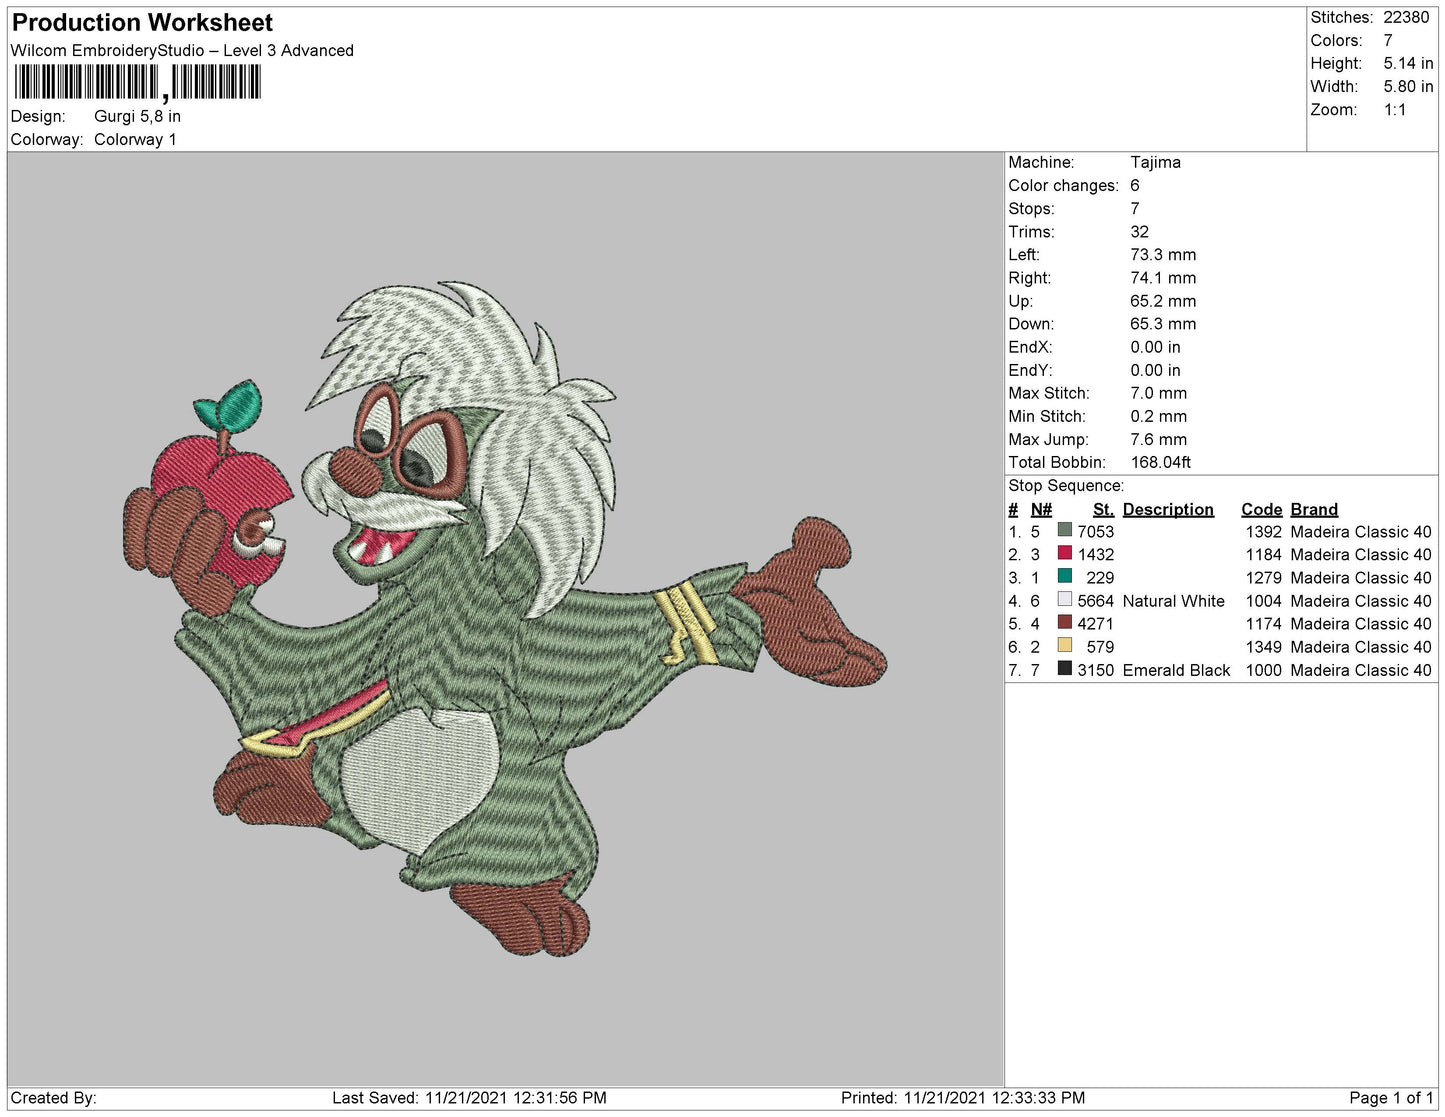Click the Code column header
Image resolution: width=1445 pixels, height=1117 pixels.
coord(1261,509)
